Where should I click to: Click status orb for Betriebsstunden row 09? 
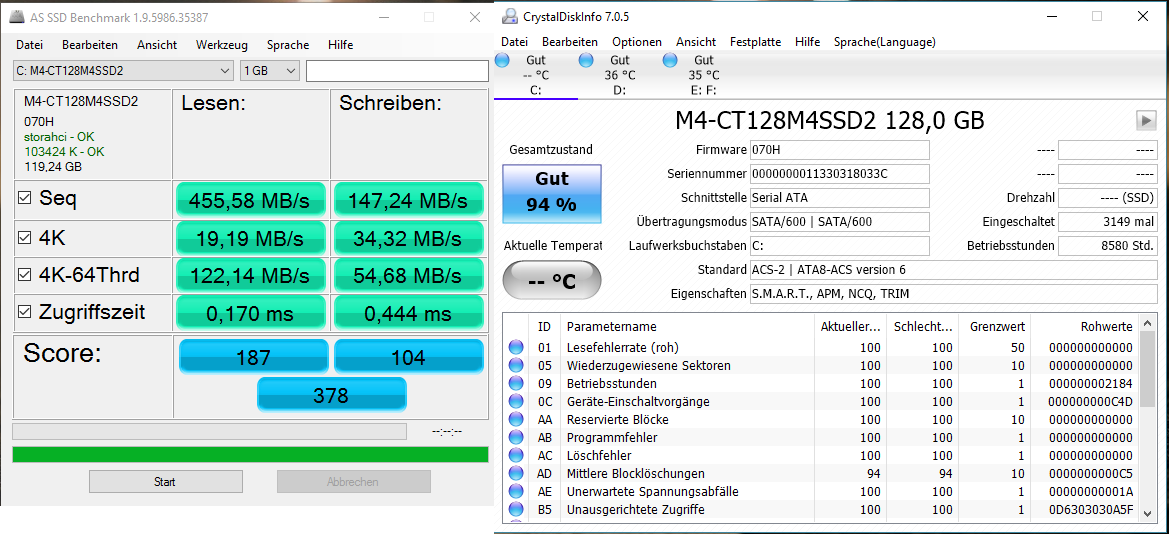point(516,383)
